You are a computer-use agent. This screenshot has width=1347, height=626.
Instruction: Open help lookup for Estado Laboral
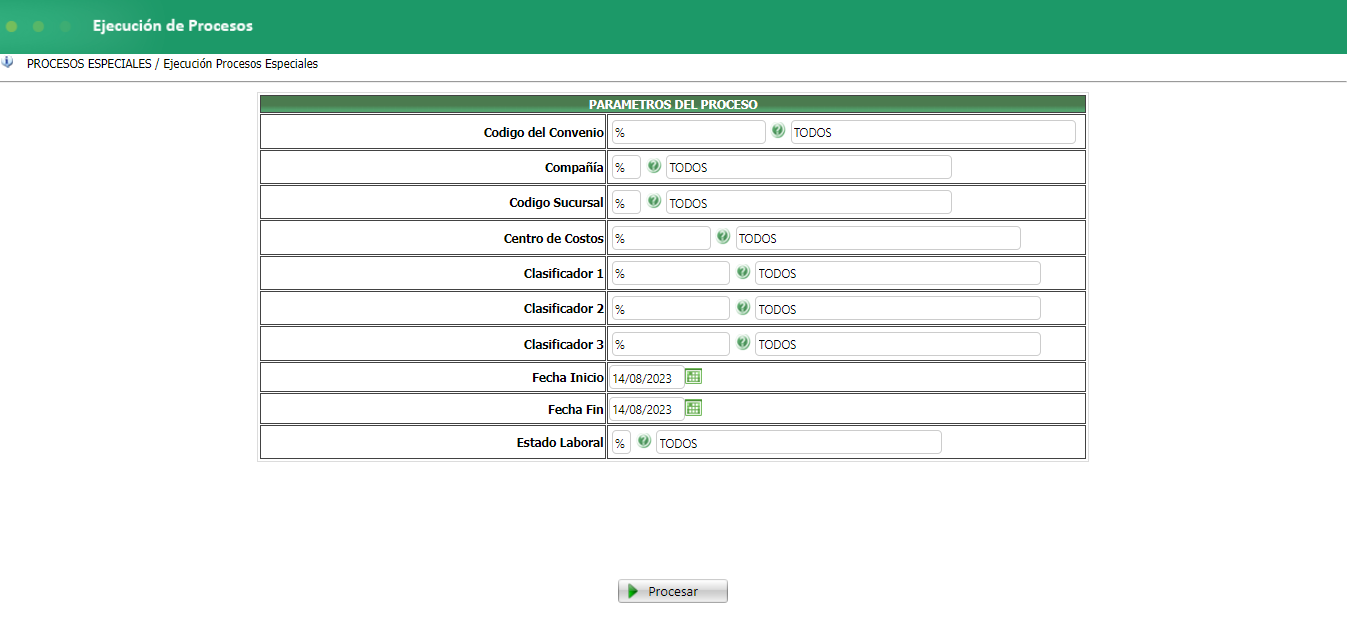click(644, 441)
